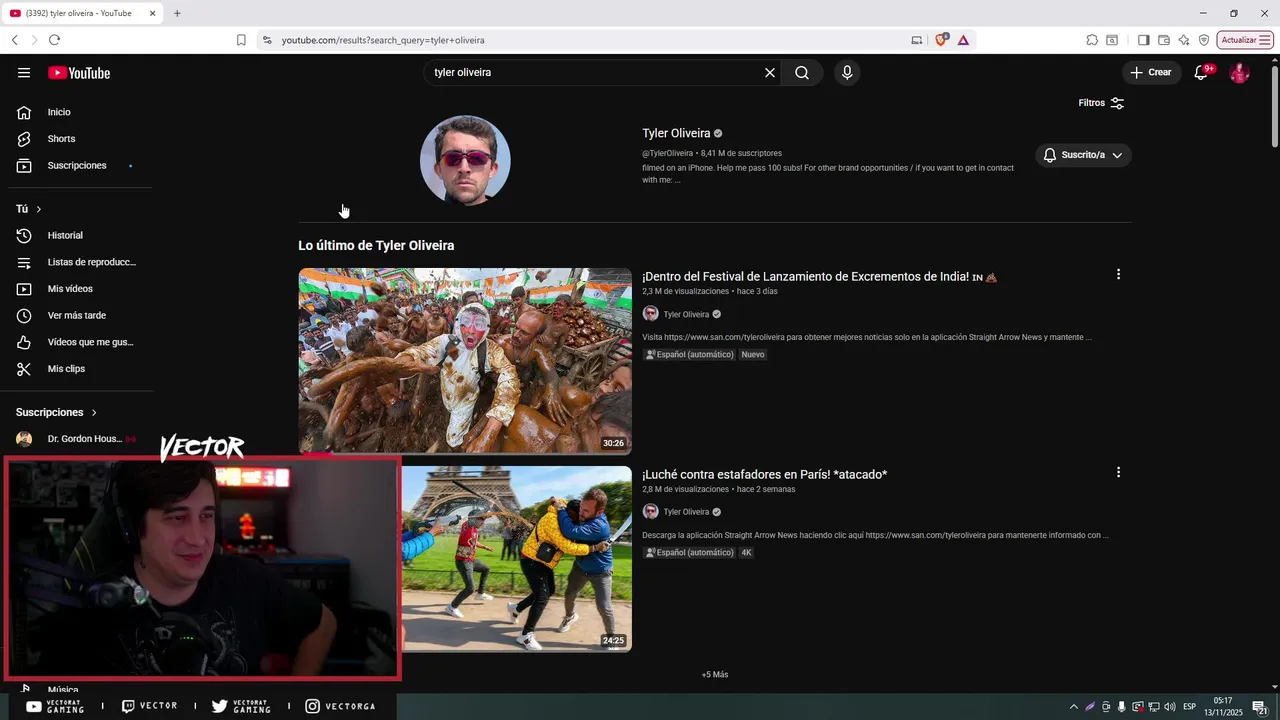Open YouTube notifications bell
This screenshot has height=720, width=1280.
click(1201, 73)
